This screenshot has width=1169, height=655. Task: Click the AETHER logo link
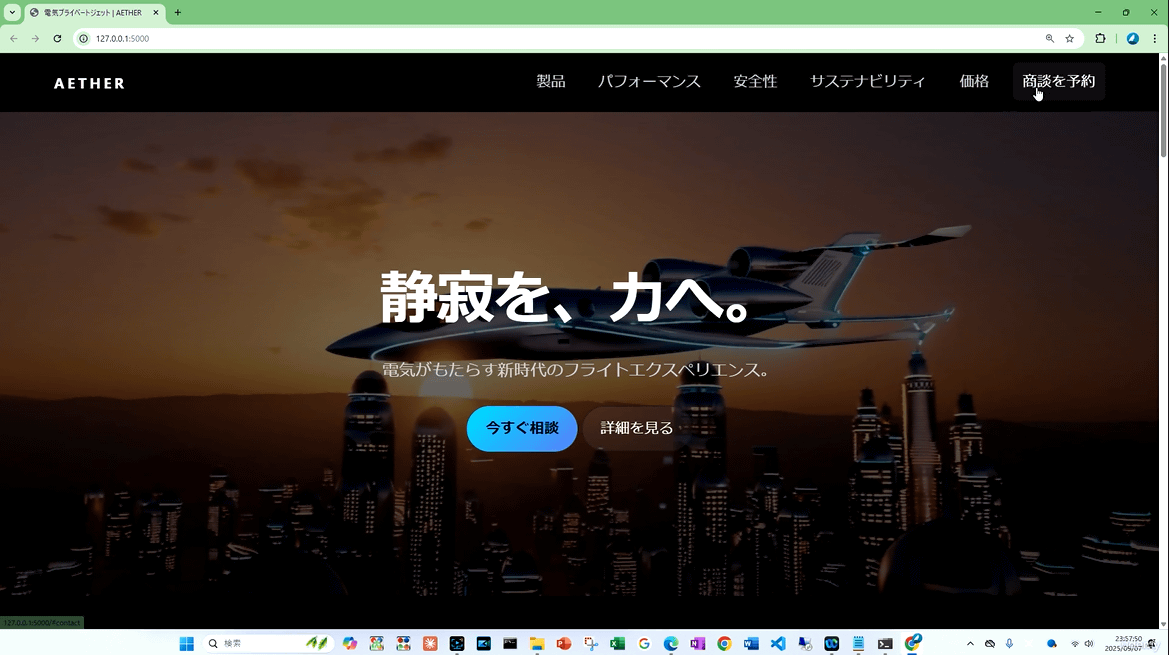(x=90, y=83)
